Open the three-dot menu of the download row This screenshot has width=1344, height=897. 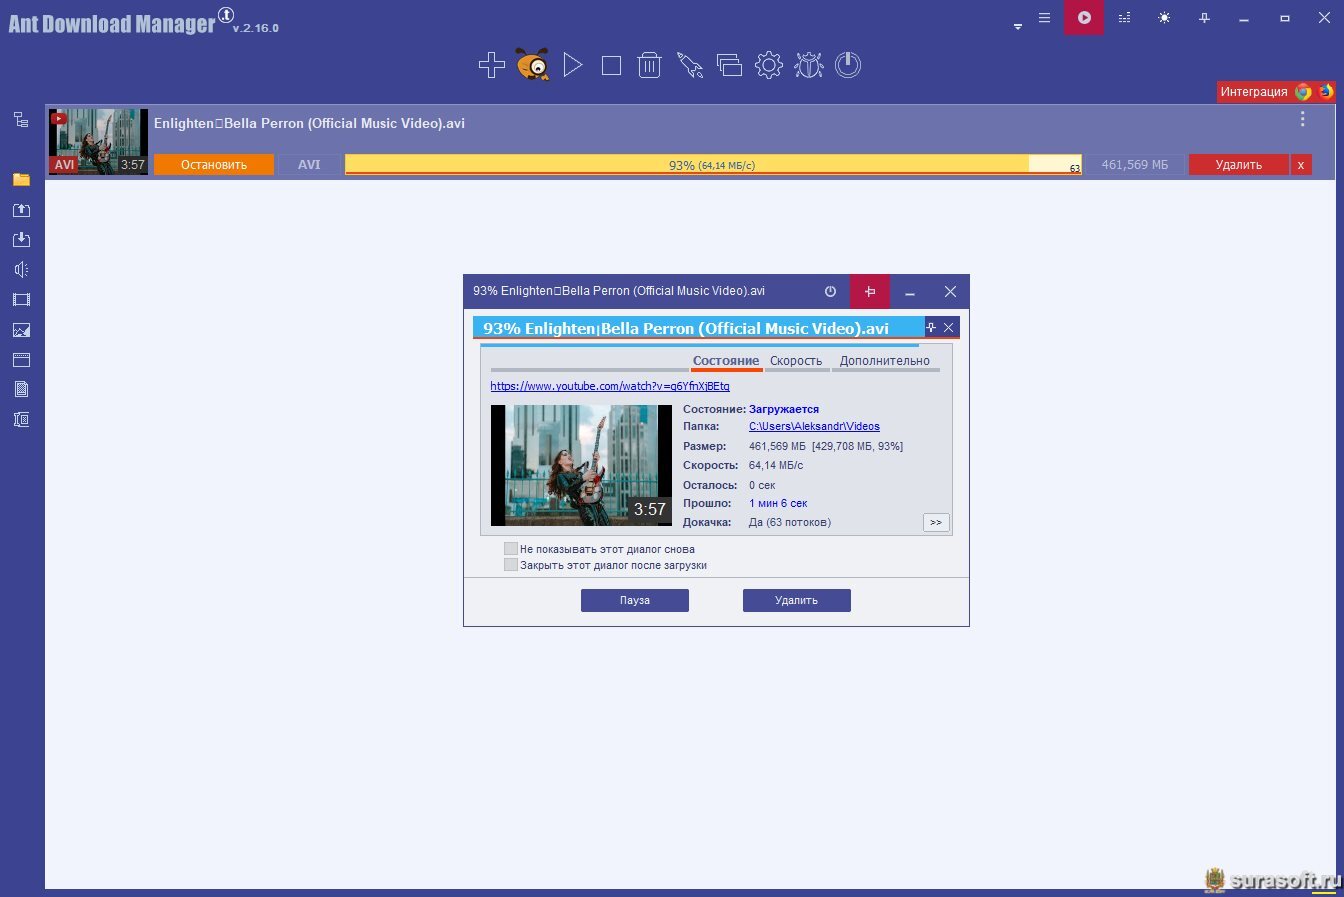click(1302, 120)
